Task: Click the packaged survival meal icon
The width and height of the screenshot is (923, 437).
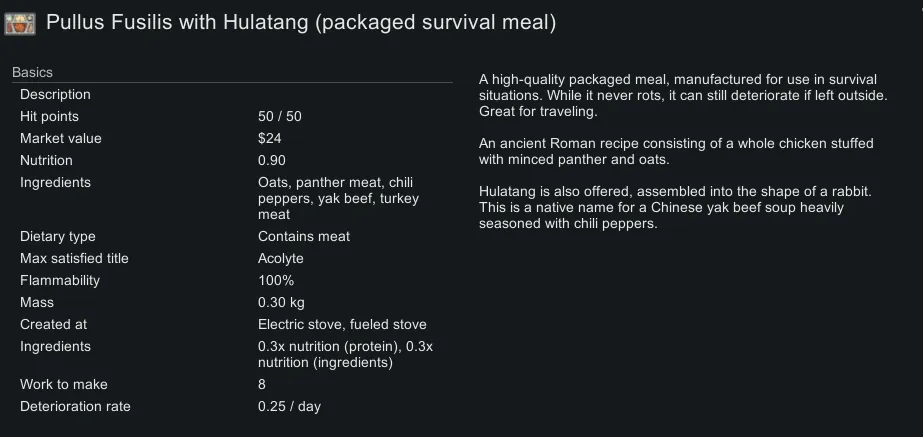Action: pyautogui.click(x=20, y=22)
